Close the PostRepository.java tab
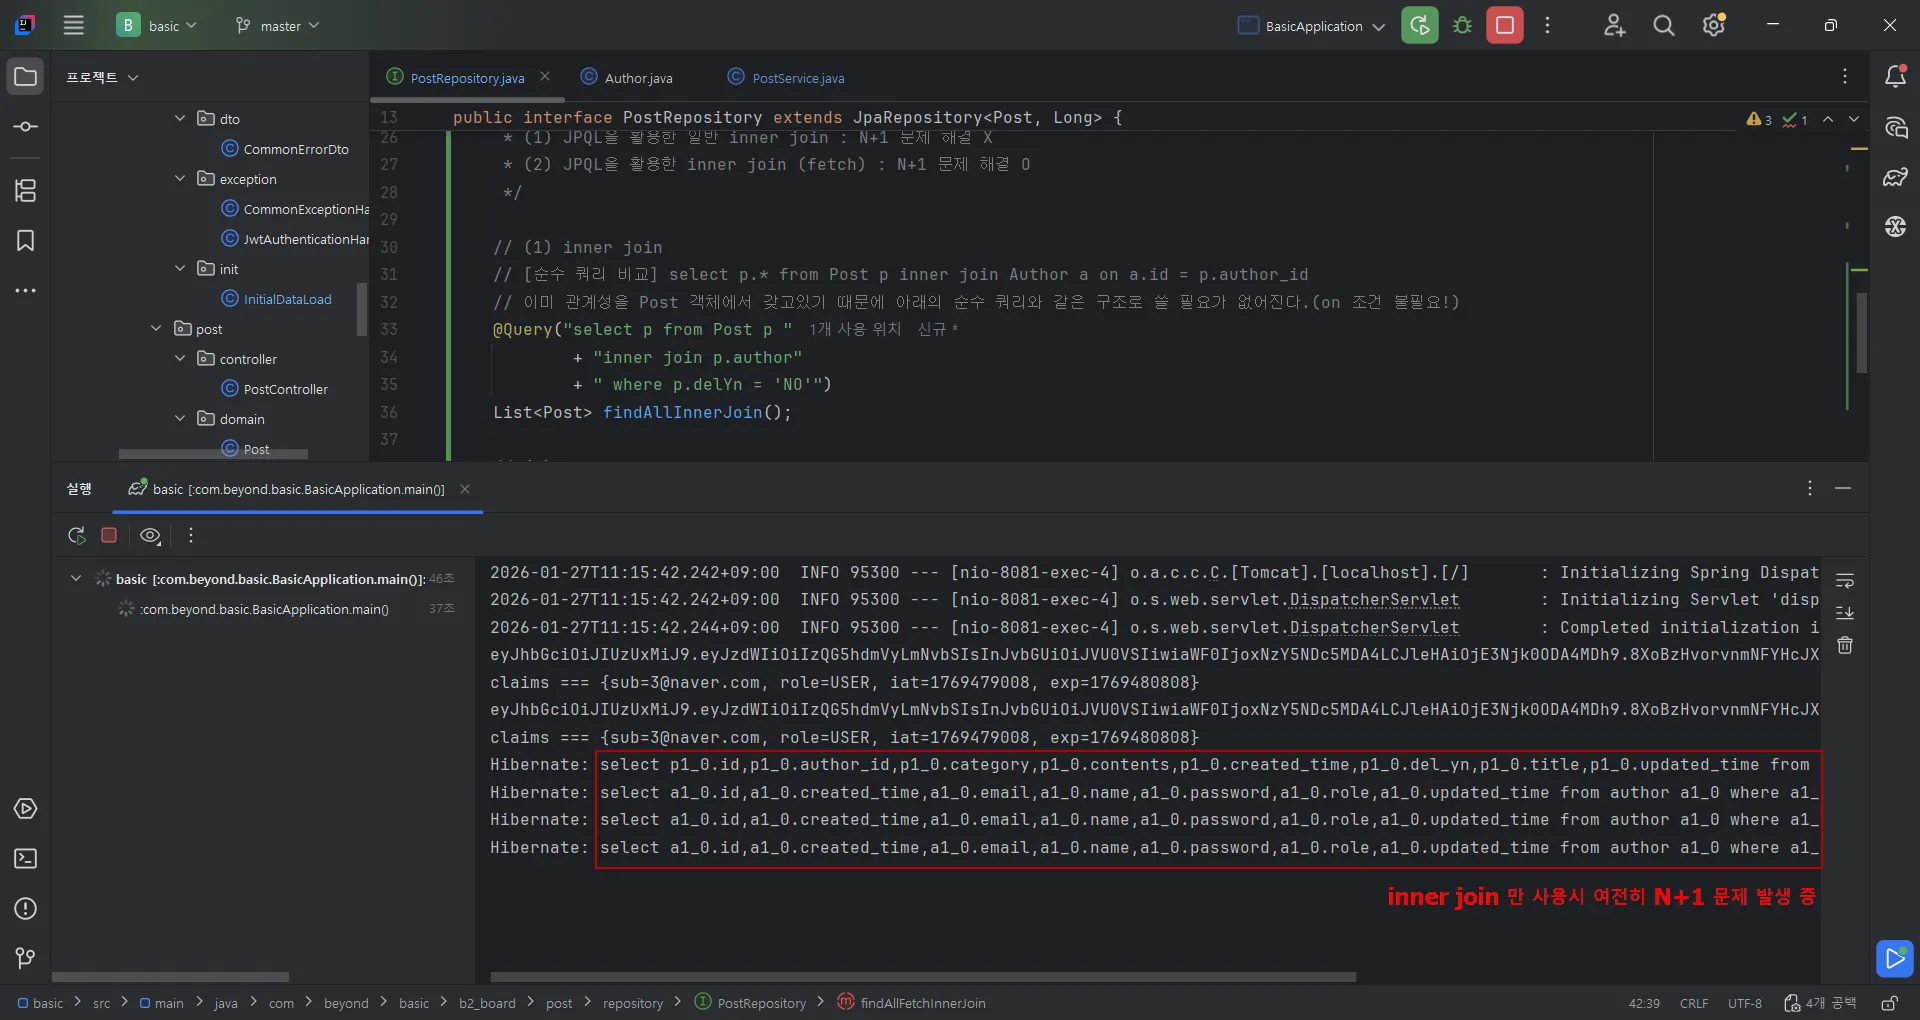The height and width of the screenshot is (1020, 1920). (545, 77)
